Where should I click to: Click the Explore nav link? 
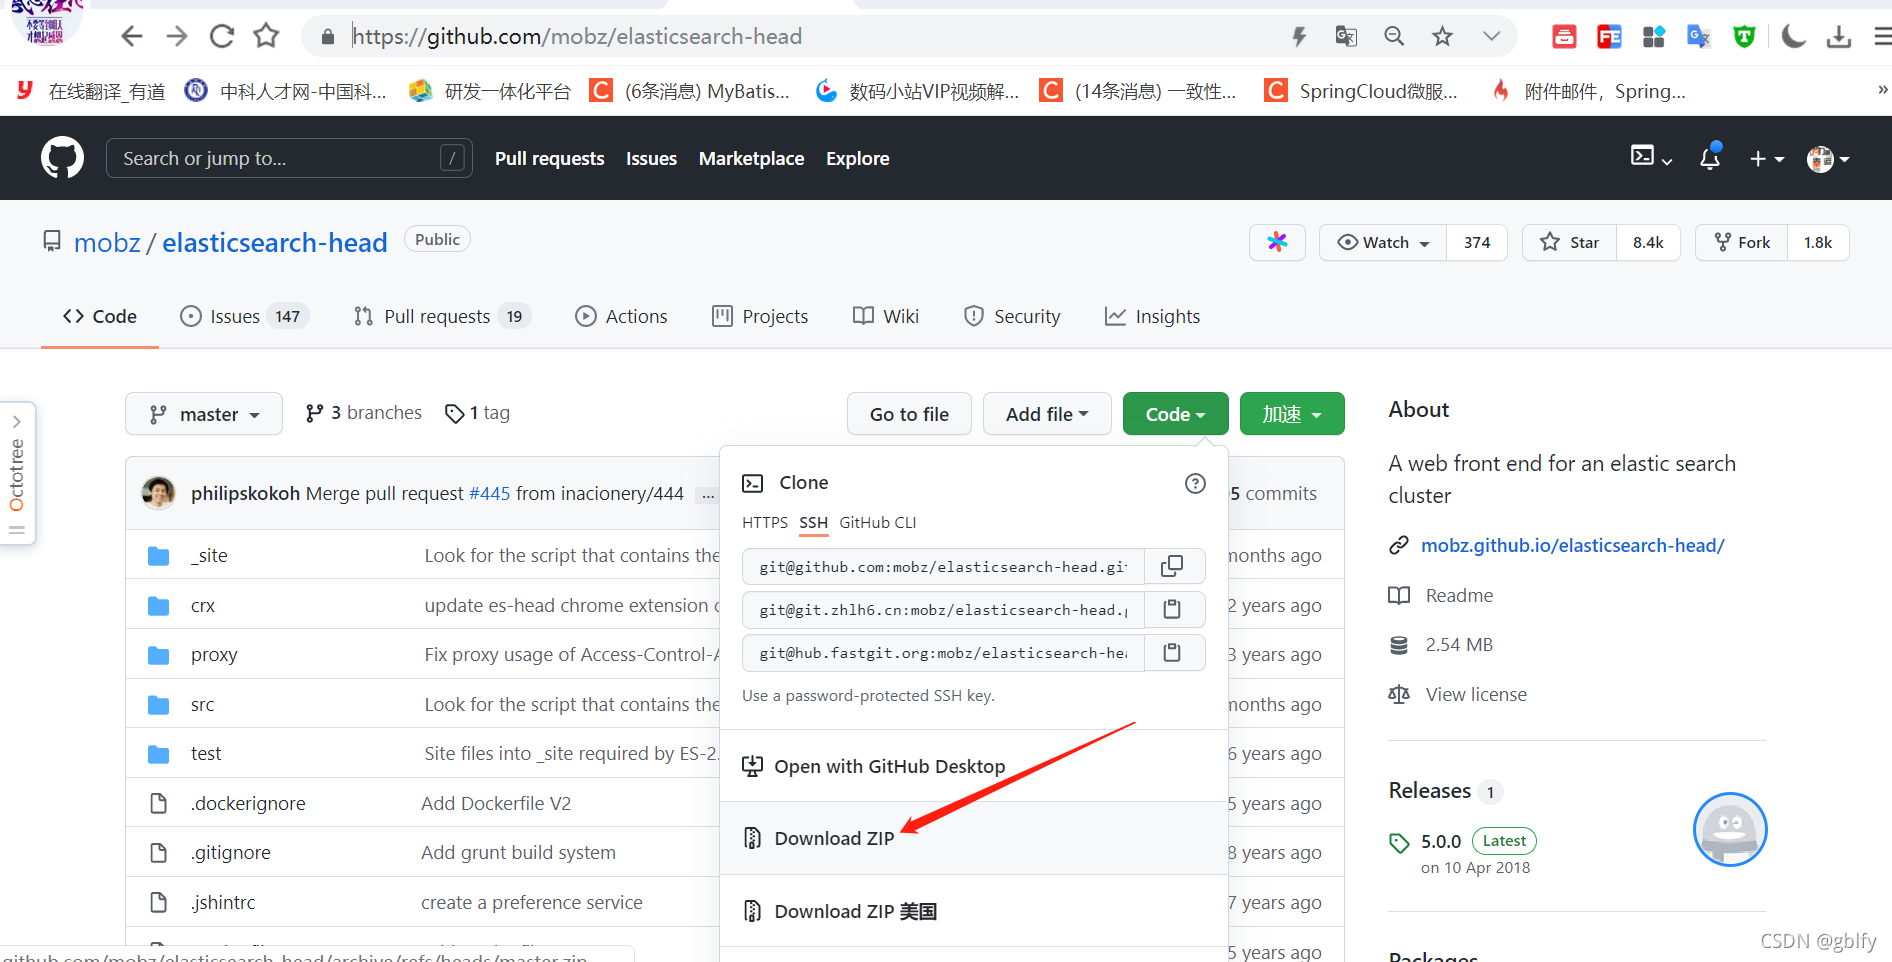(857, 158)
